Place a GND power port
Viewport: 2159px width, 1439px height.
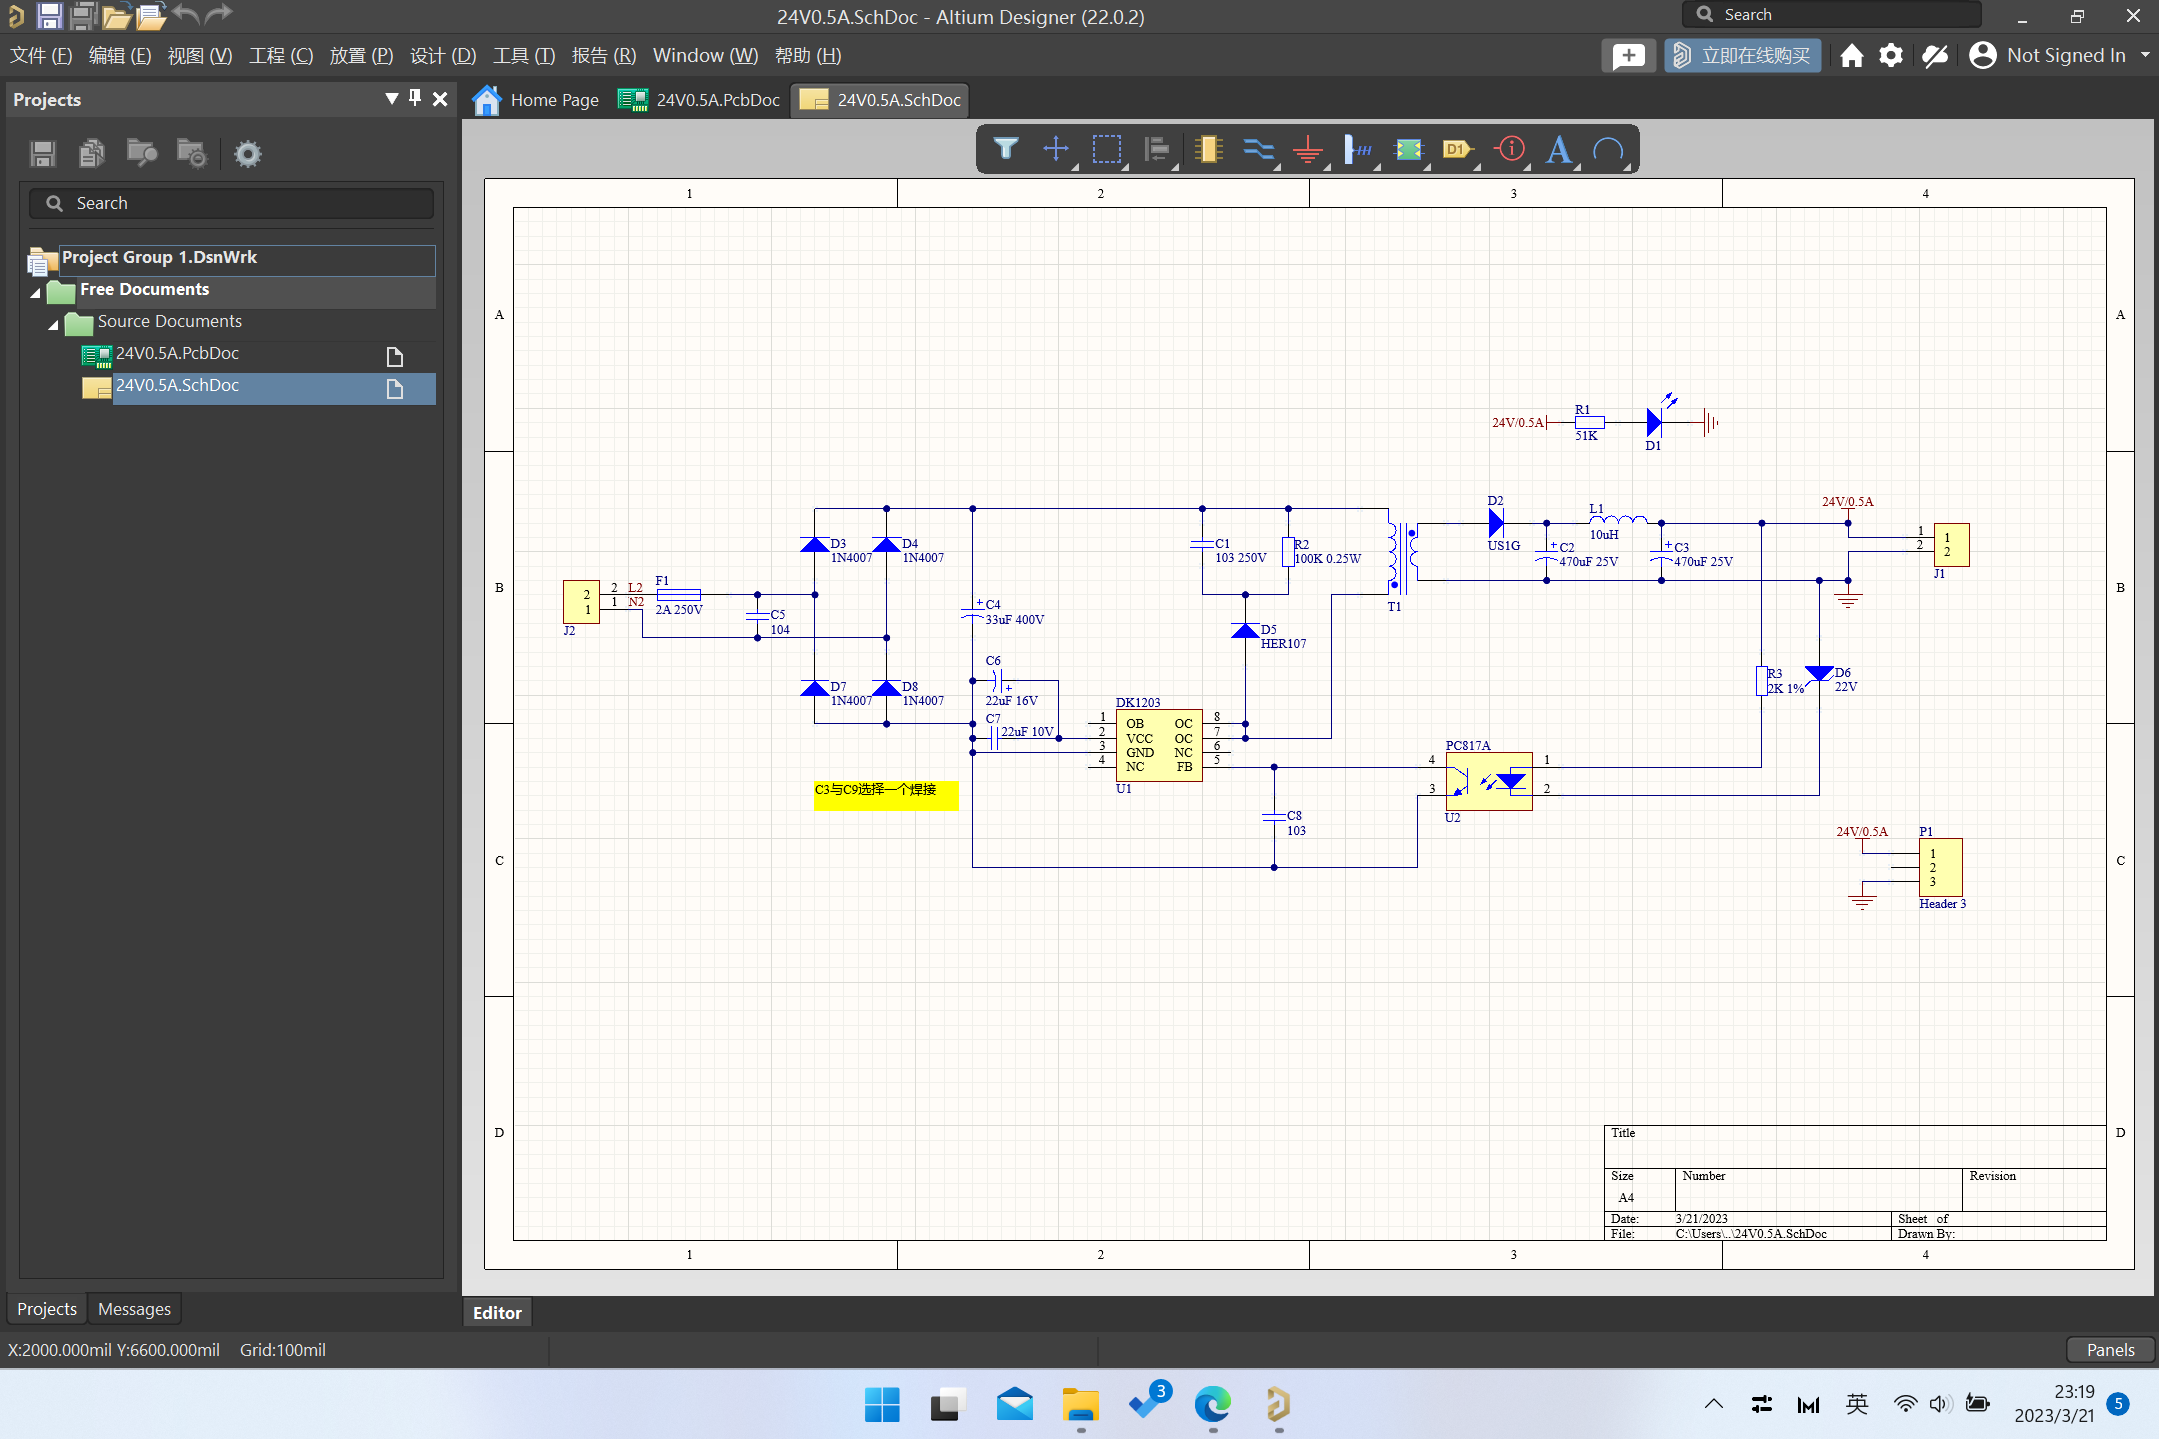[x=1308, y=150]
